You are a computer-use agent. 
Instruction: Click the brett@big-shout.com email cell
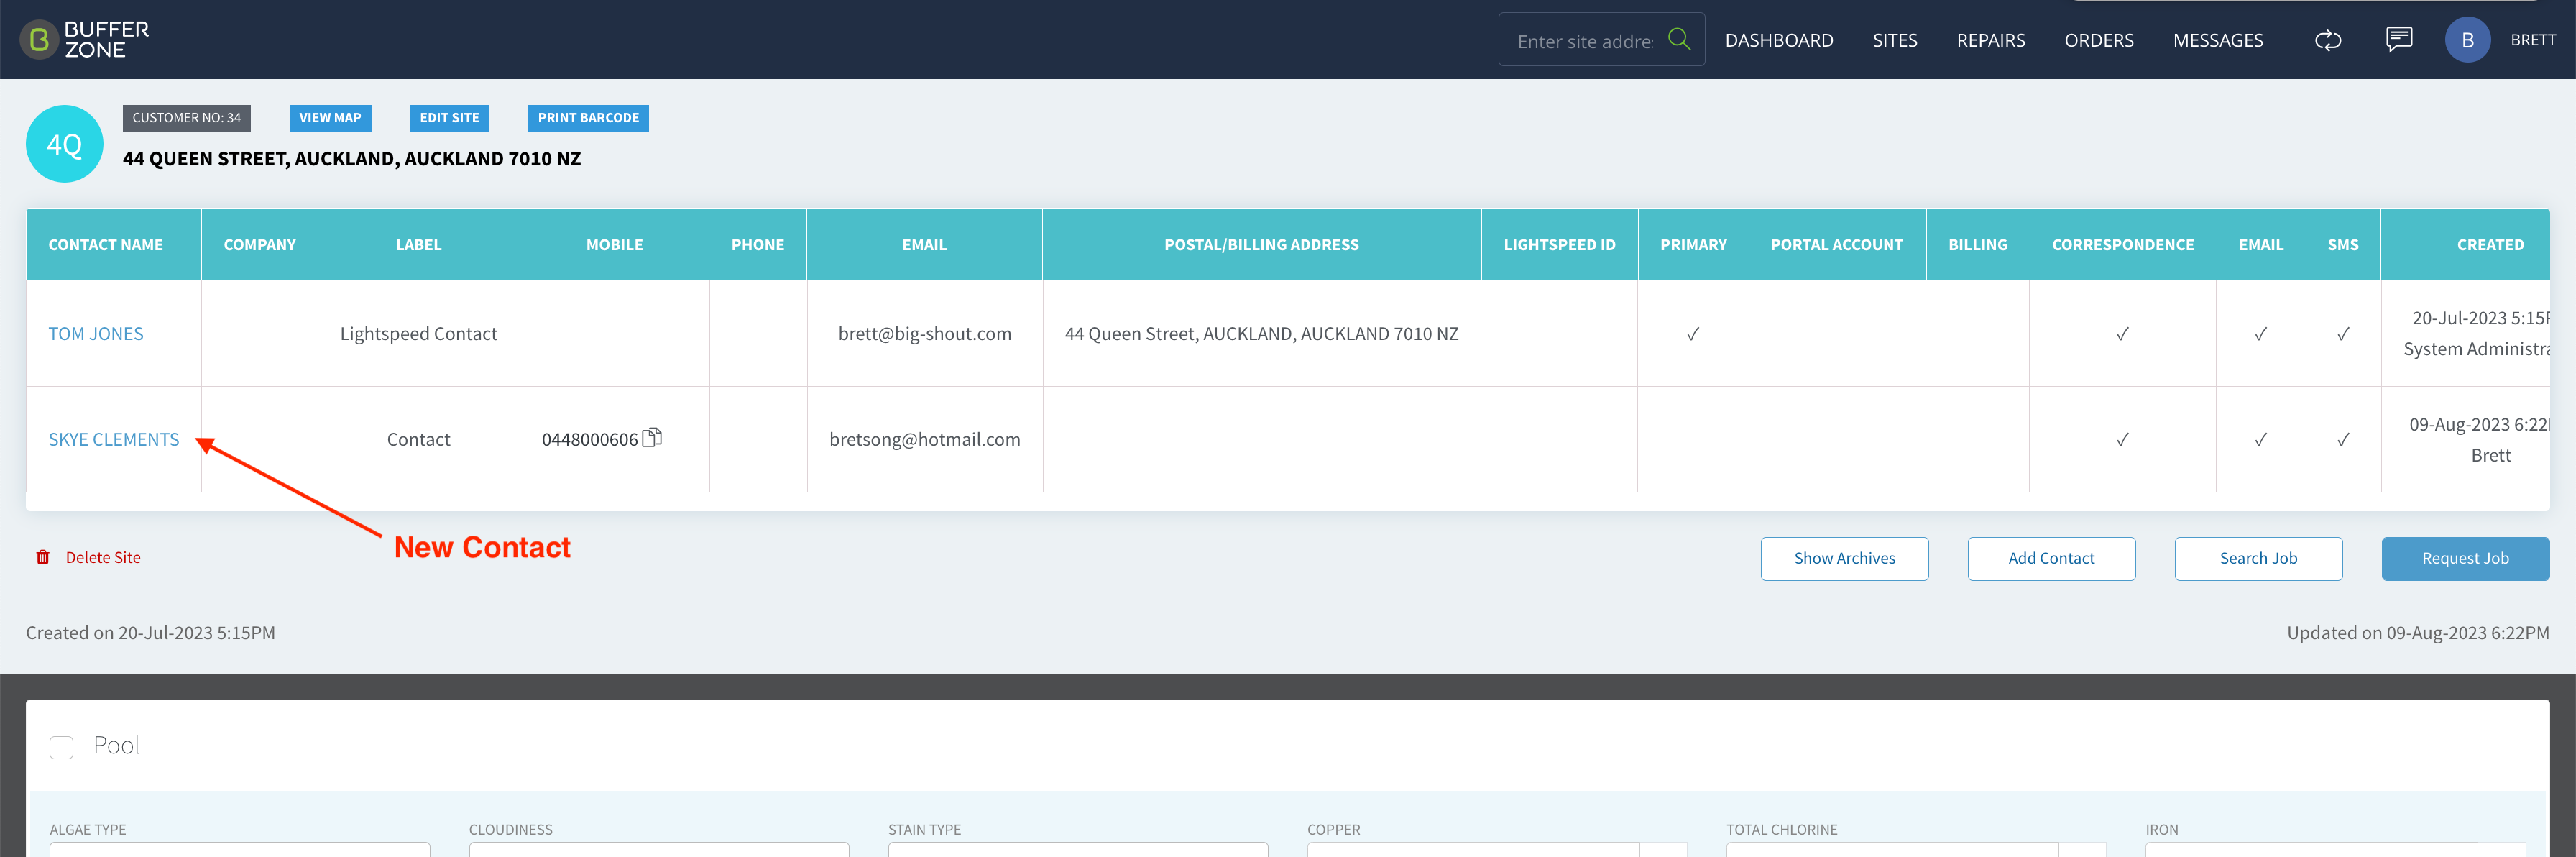tap(924, 333)
